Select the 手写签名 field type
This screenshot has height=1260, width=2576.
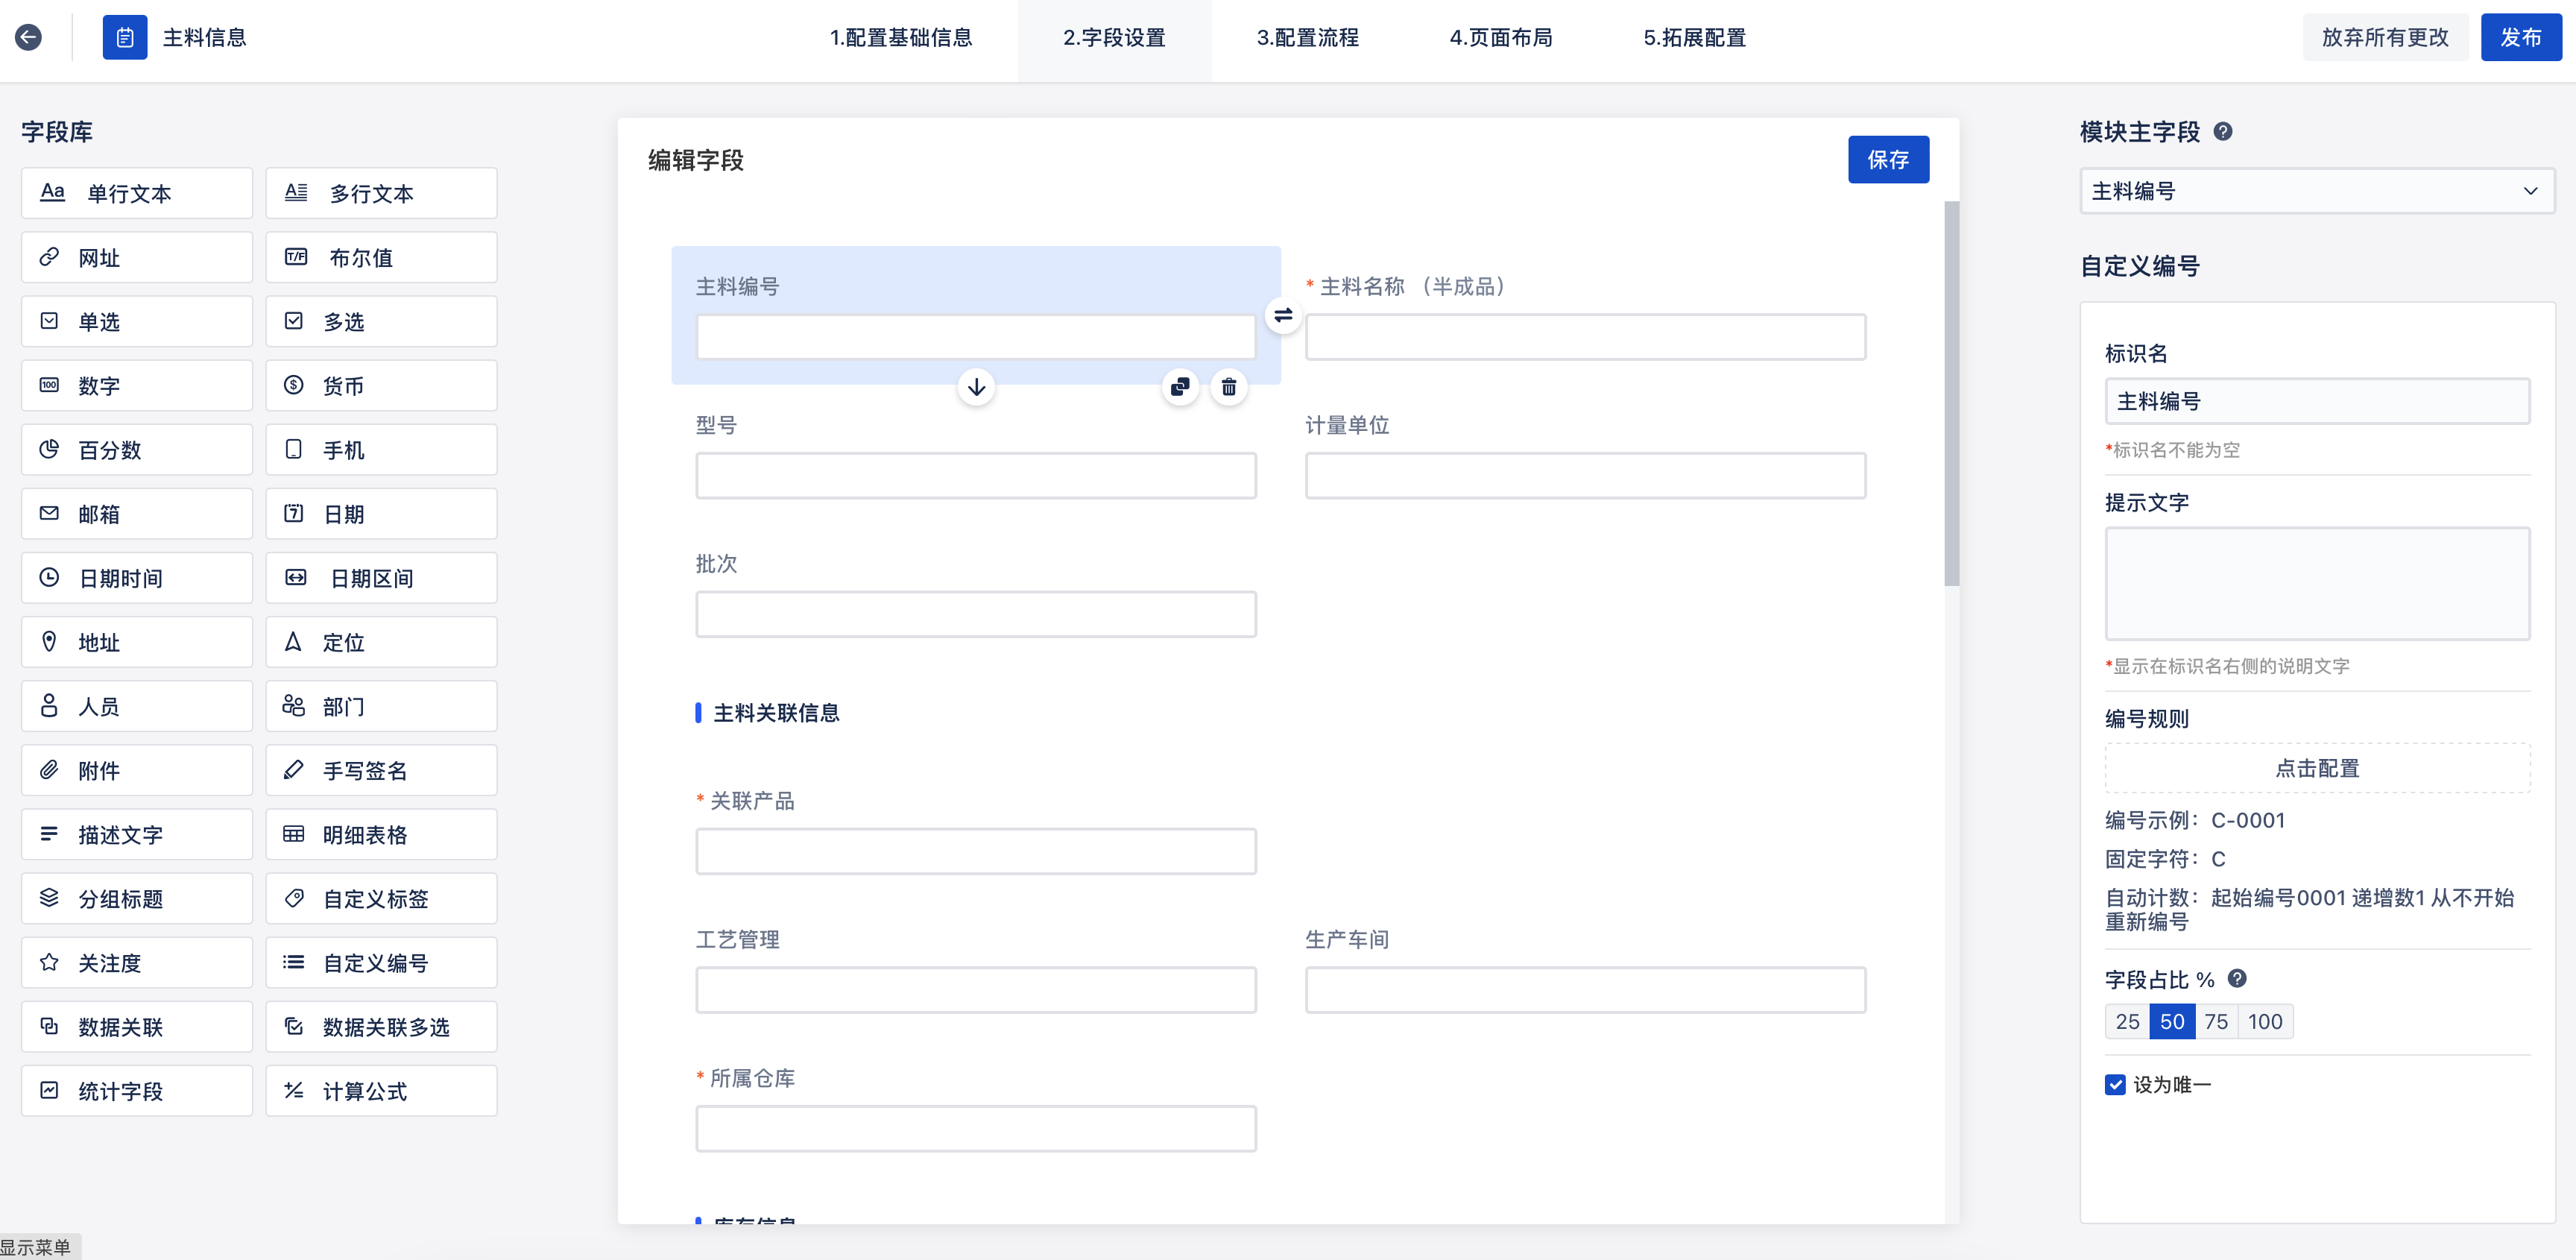(381, 770)
